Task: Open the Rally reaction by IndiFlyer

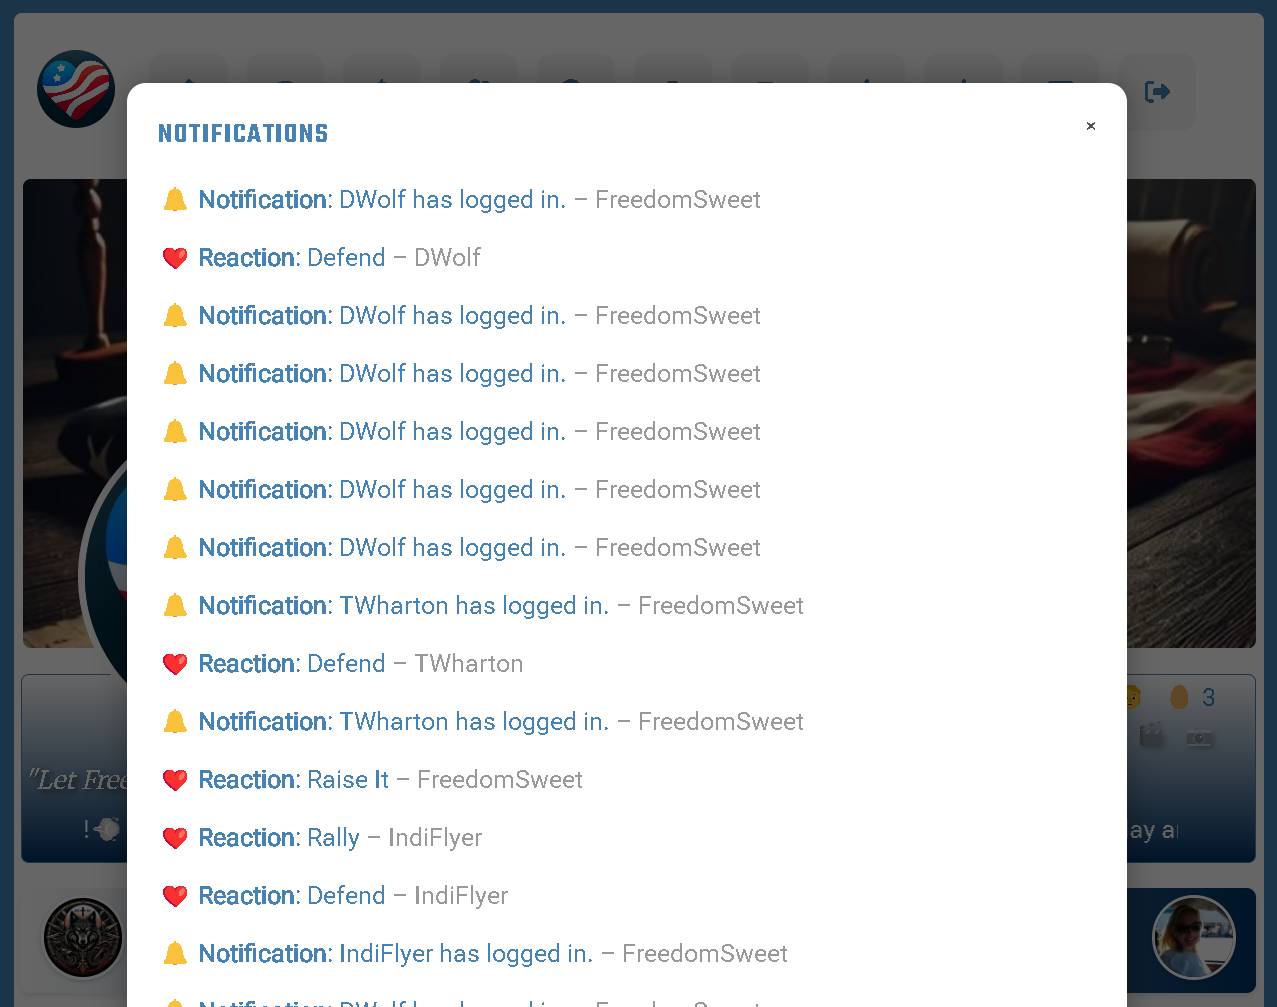Action: click(x=322, y=838)
